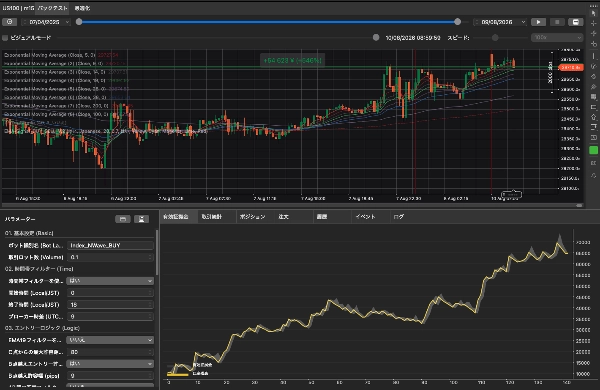The width and height of the screenshot is (600, 390).
Task: Open the 時間帯フィルター dropdown showing はい
Action: 110,281
